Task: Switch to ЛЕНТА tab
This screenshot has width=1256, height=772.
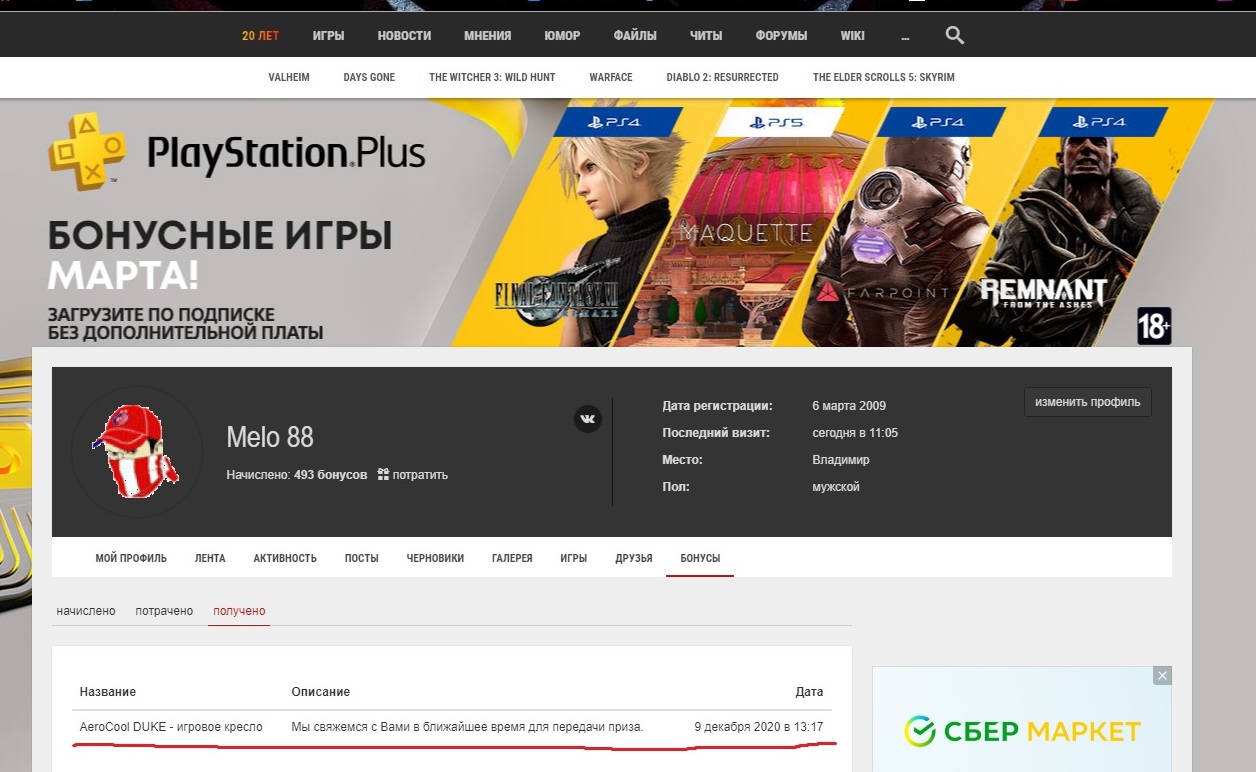Action: tap(210, 558)
